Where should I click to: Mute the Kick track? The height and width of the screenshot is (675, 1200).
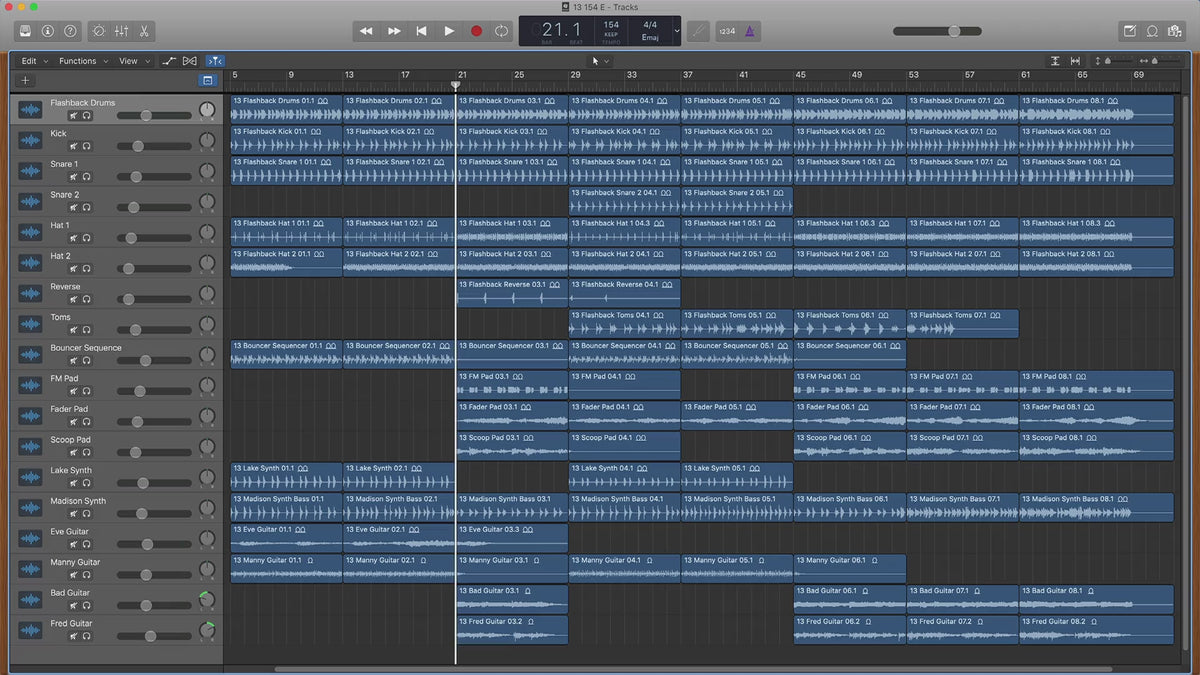pos(73,146)
